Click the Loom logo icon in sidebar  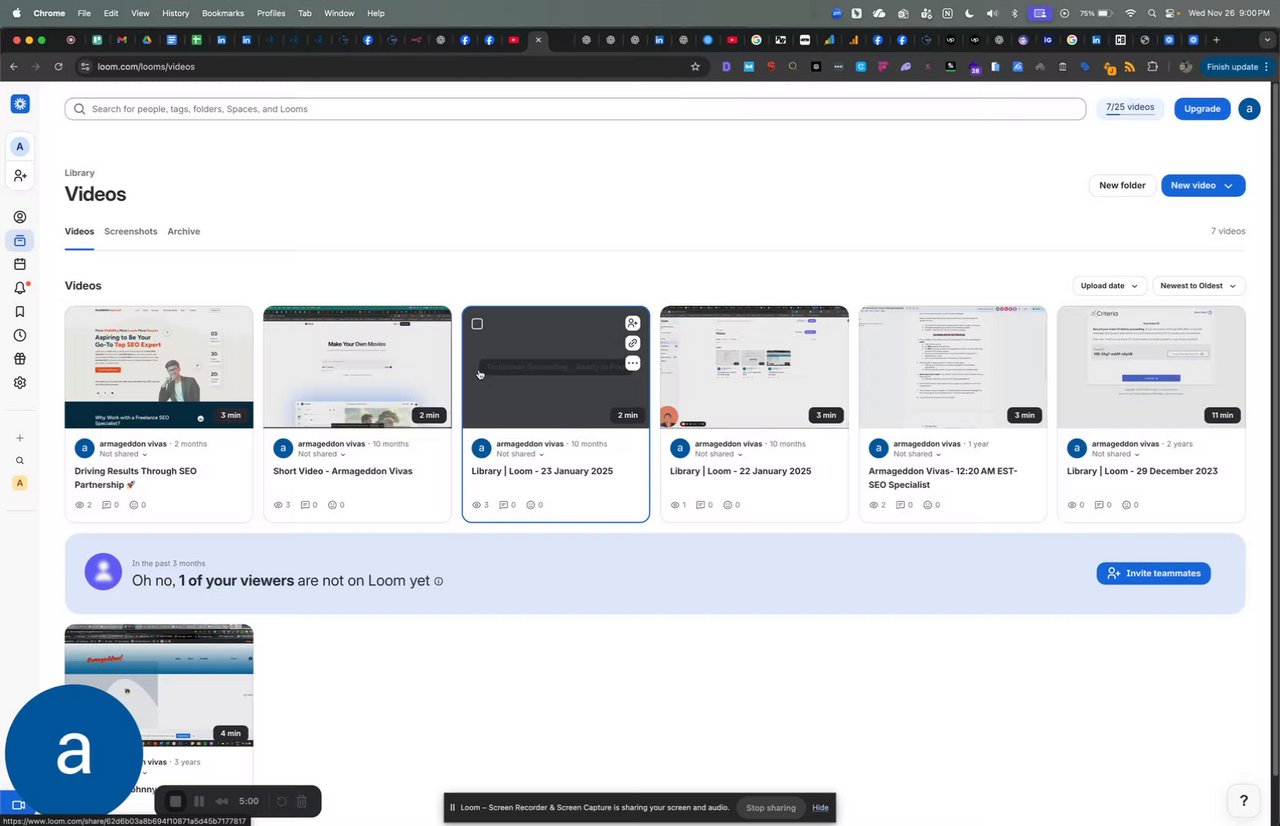(20, 104)
